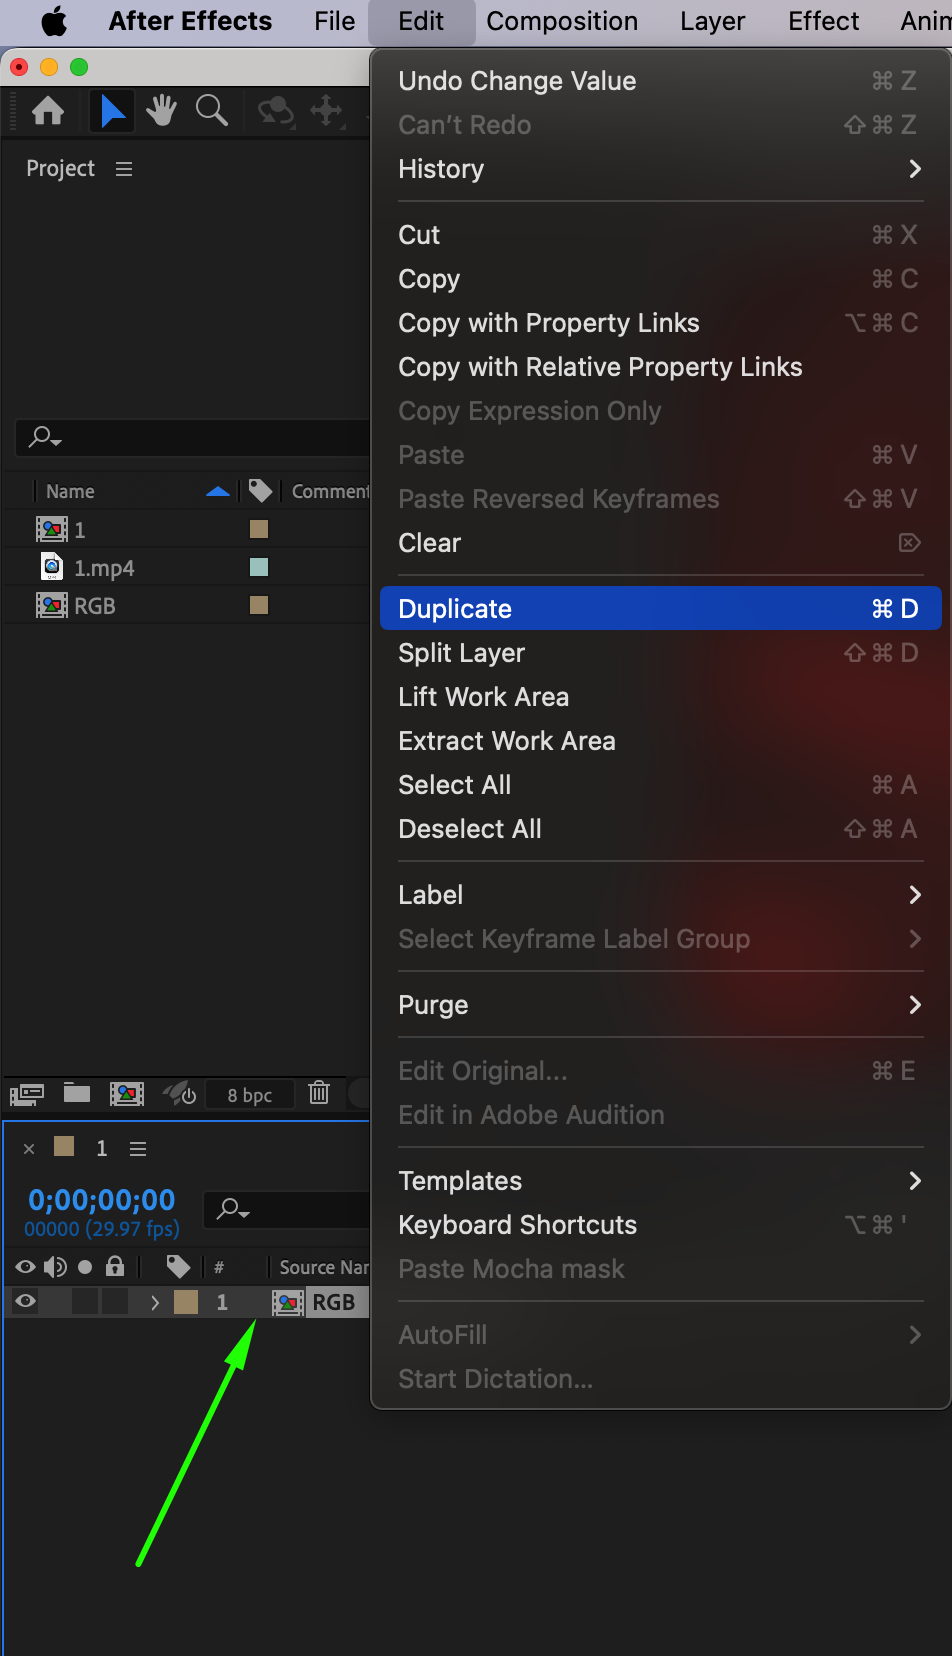Select the Selection arrow tool
The height and width of the screenshot is (1656, 952).
click(113, 111)
